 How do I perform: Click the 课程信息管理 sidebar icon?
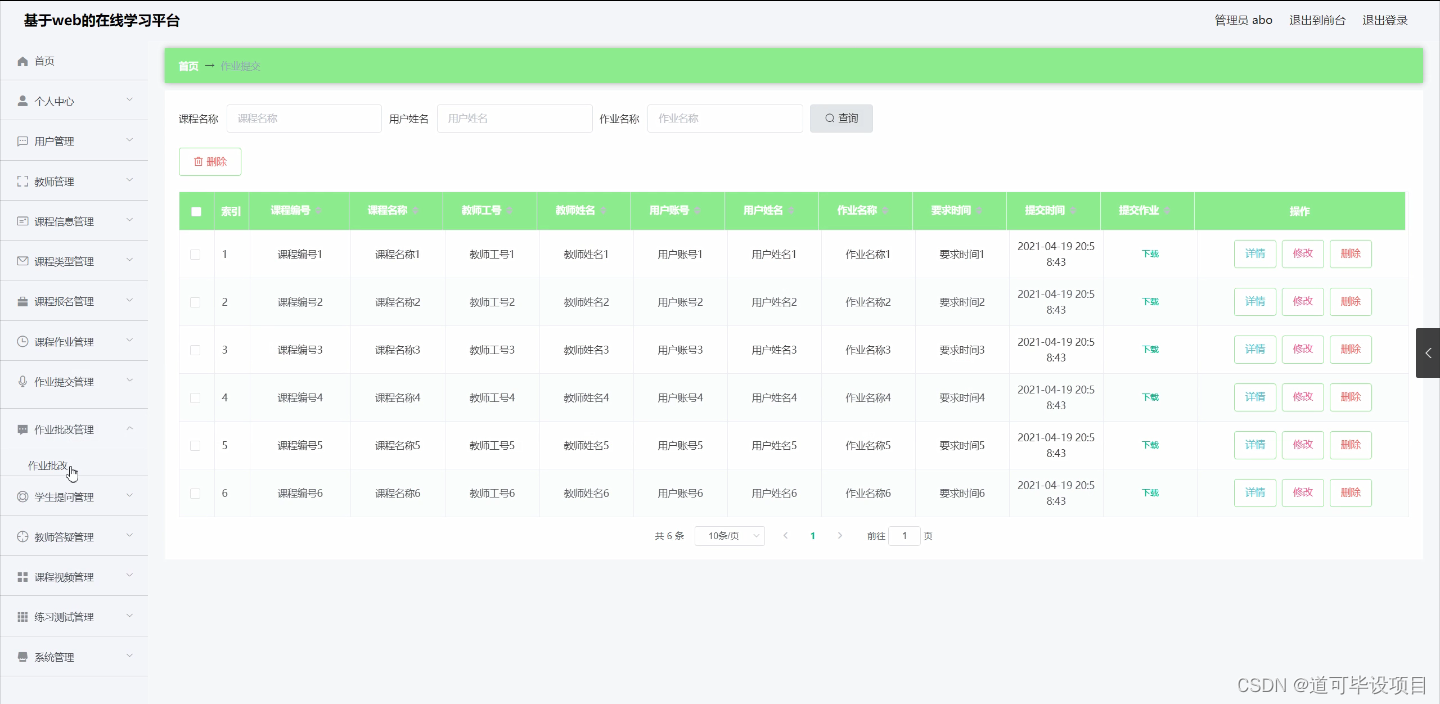click(x=22, y=220)
